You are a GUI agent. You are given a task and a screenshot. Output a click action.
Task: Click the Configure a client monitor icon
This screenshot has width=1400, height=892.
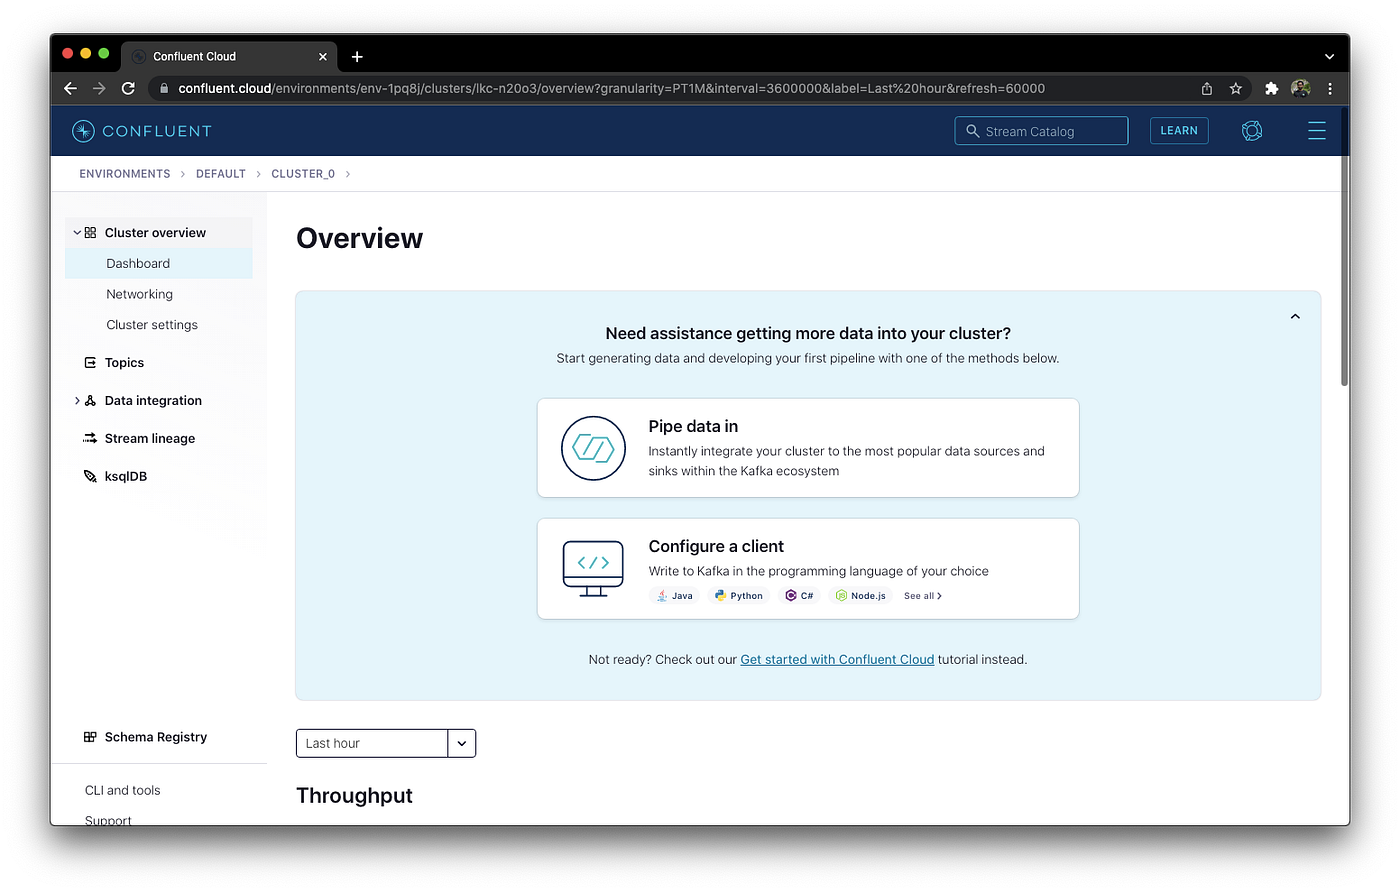tap(593, 569)
